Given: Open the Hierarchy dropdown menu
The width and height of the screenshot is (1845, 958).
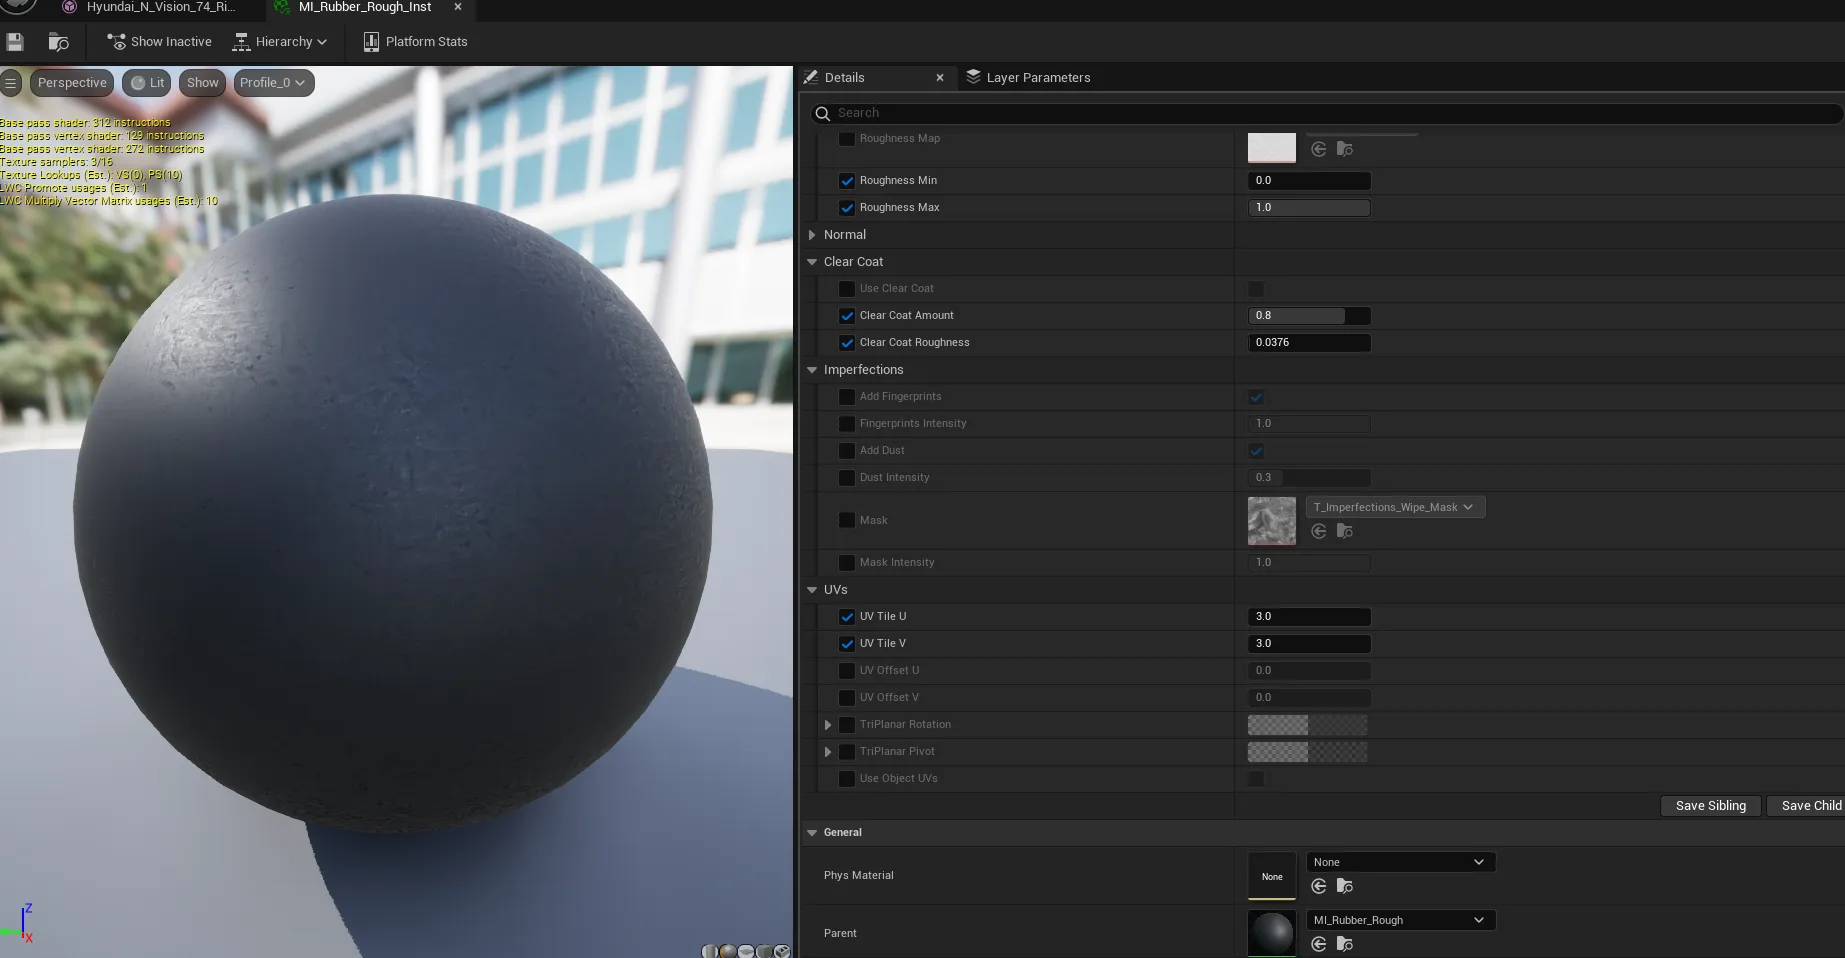Looking at the screenshot, I should point(280,42).
